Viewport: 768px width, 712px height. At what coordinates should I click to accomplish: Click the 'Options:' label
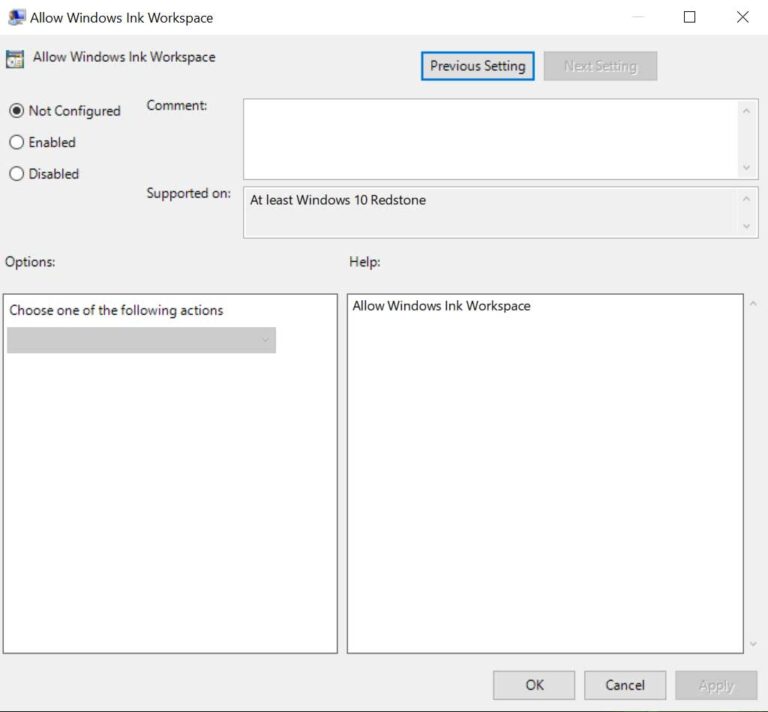(30, 261)
